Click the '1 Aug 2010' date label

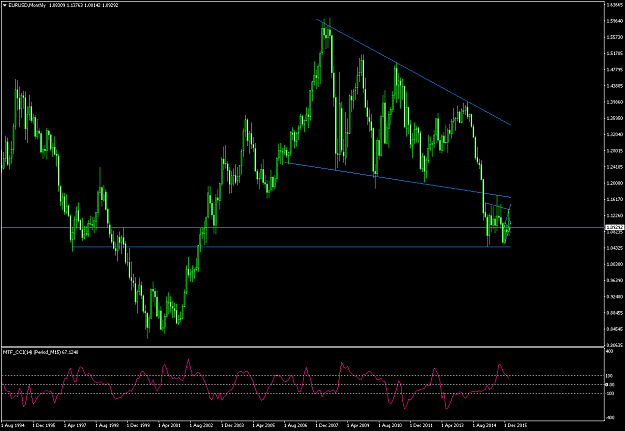[x=390, y=425]
